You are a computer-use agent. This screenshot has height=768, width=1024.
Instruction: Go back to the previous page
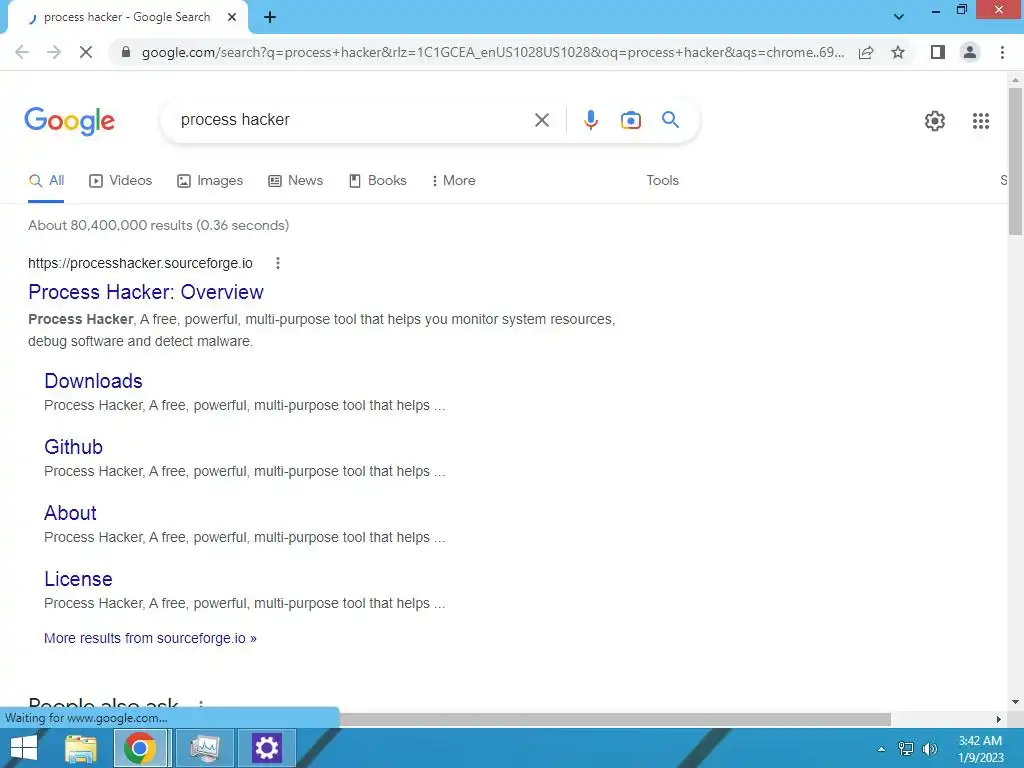(22, 52)
